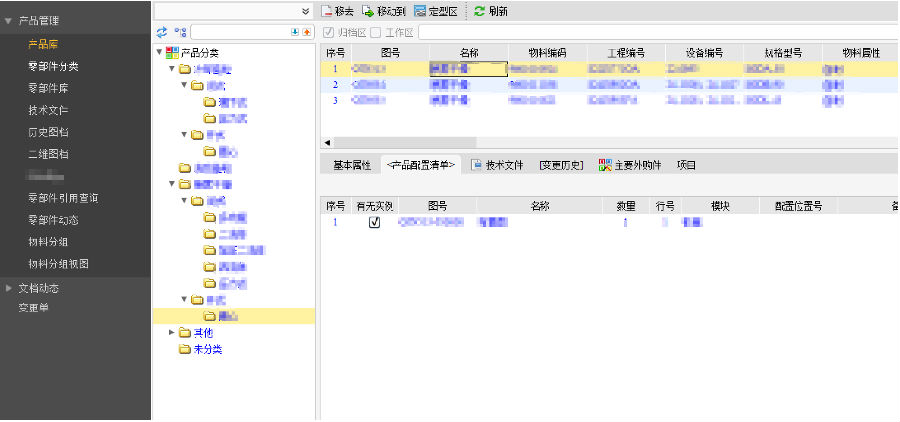Click the folder icon beside 其他
This screenshot has width=900, height=422.
184,332
